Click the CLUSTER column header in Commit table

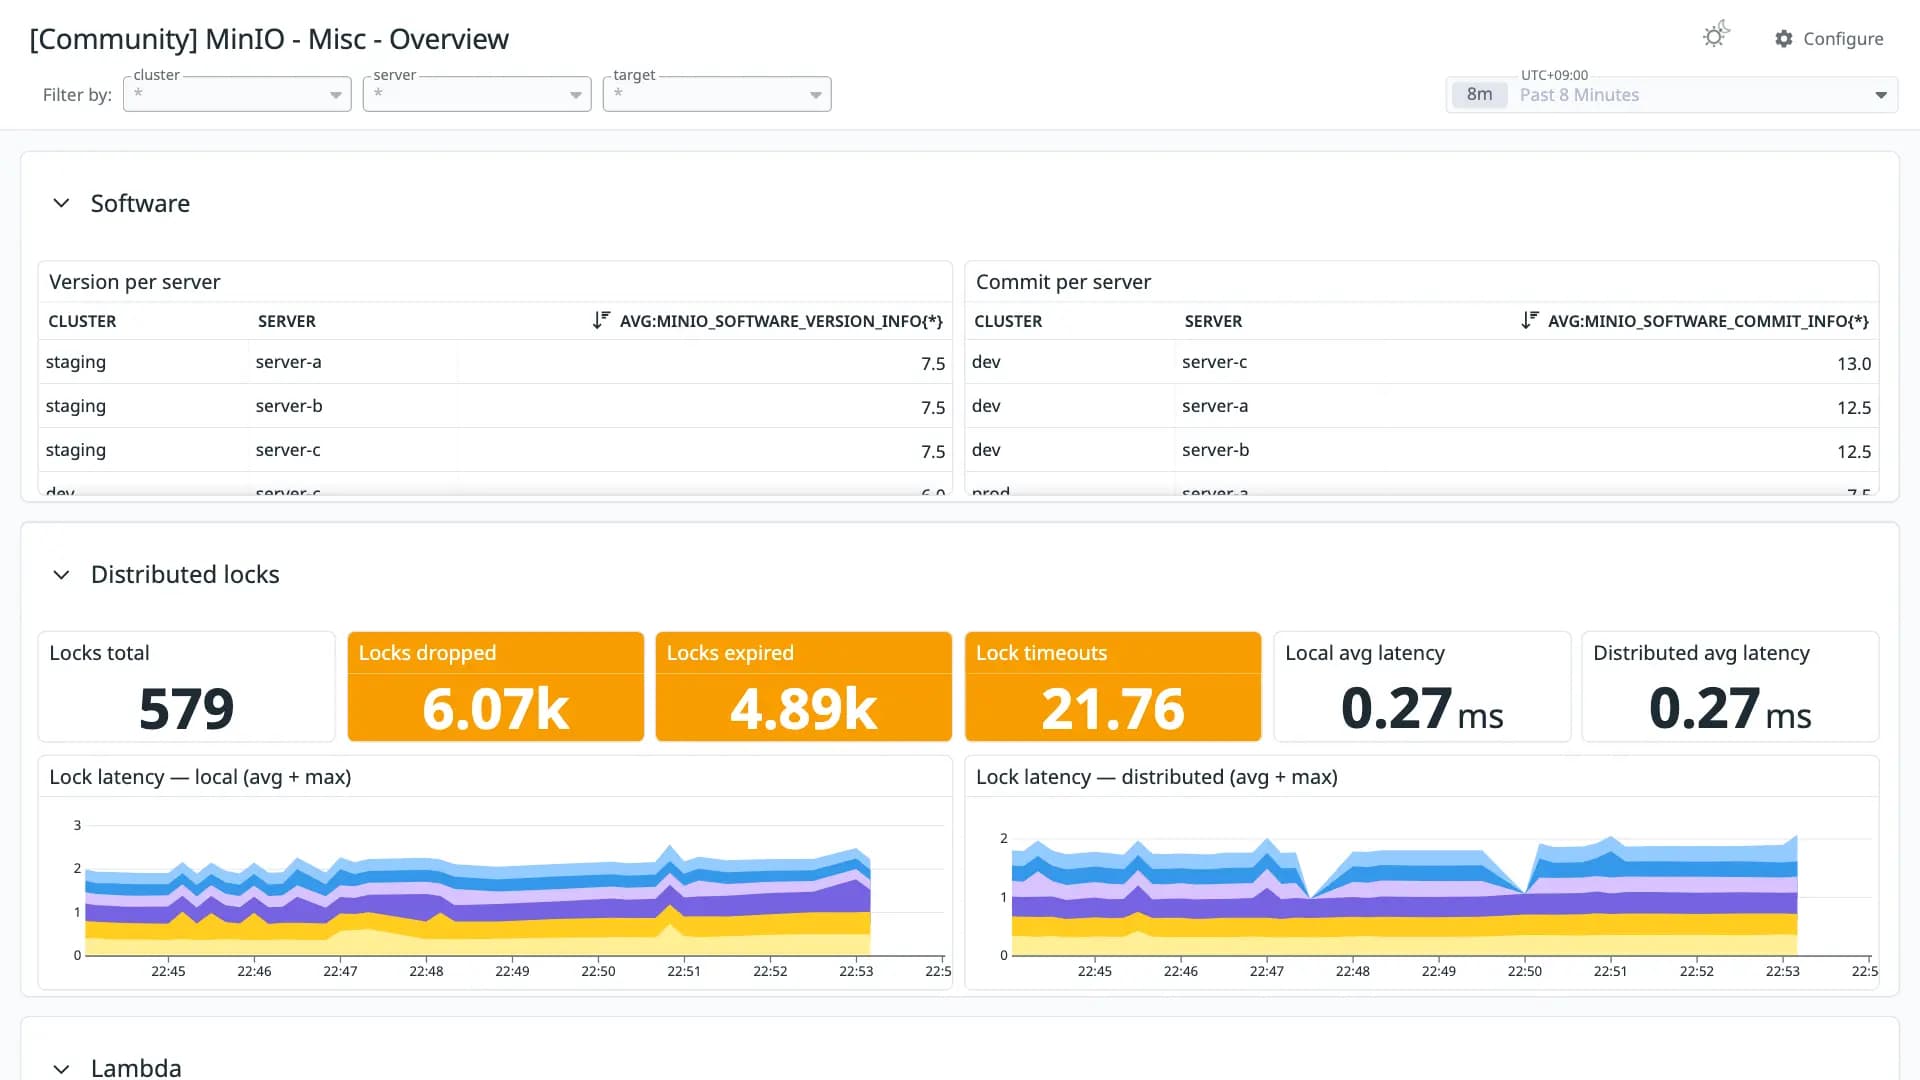(x=1008, y=321)
